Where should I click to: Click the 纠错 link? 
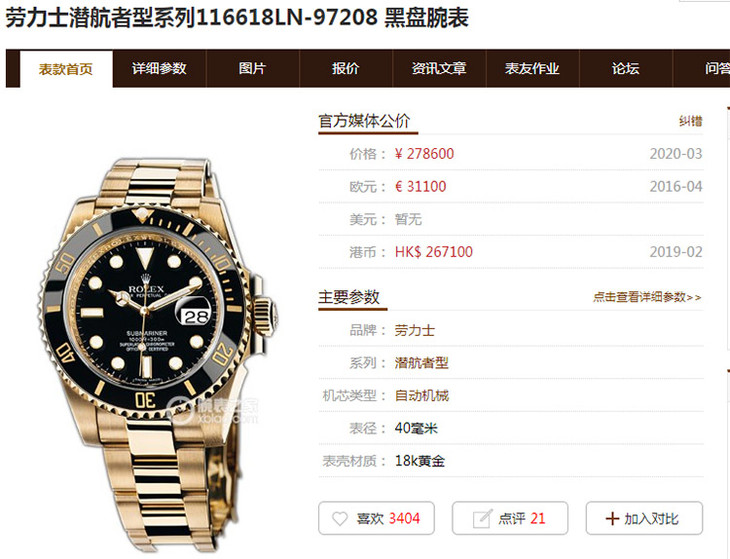[x=690, y=121]
